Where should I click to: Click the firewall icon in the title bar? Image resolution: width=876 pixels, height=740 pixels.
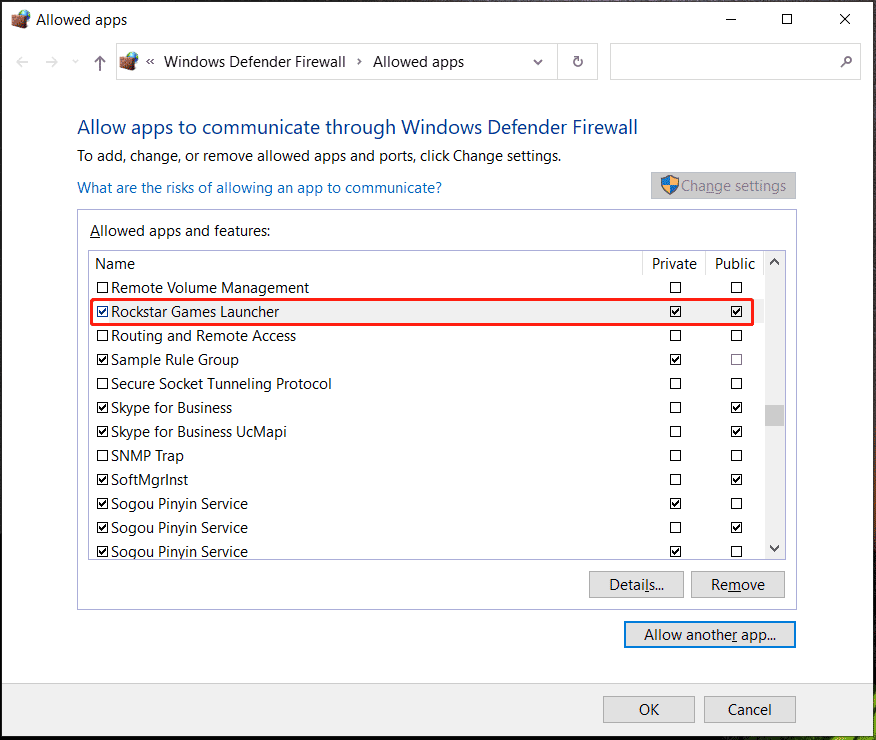coord(20,18)
